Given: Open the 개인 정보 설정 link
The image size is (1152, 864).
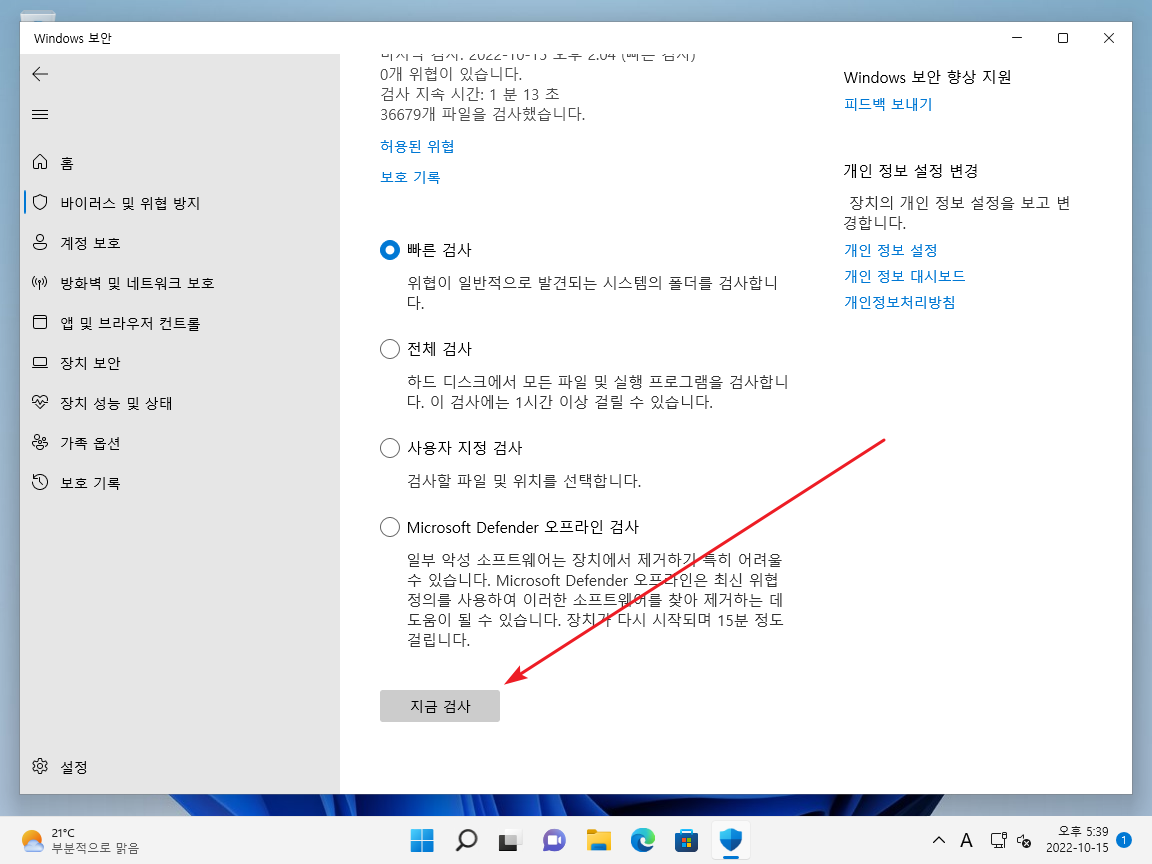Looking at the screenshot, I should (x=890, y=250).
